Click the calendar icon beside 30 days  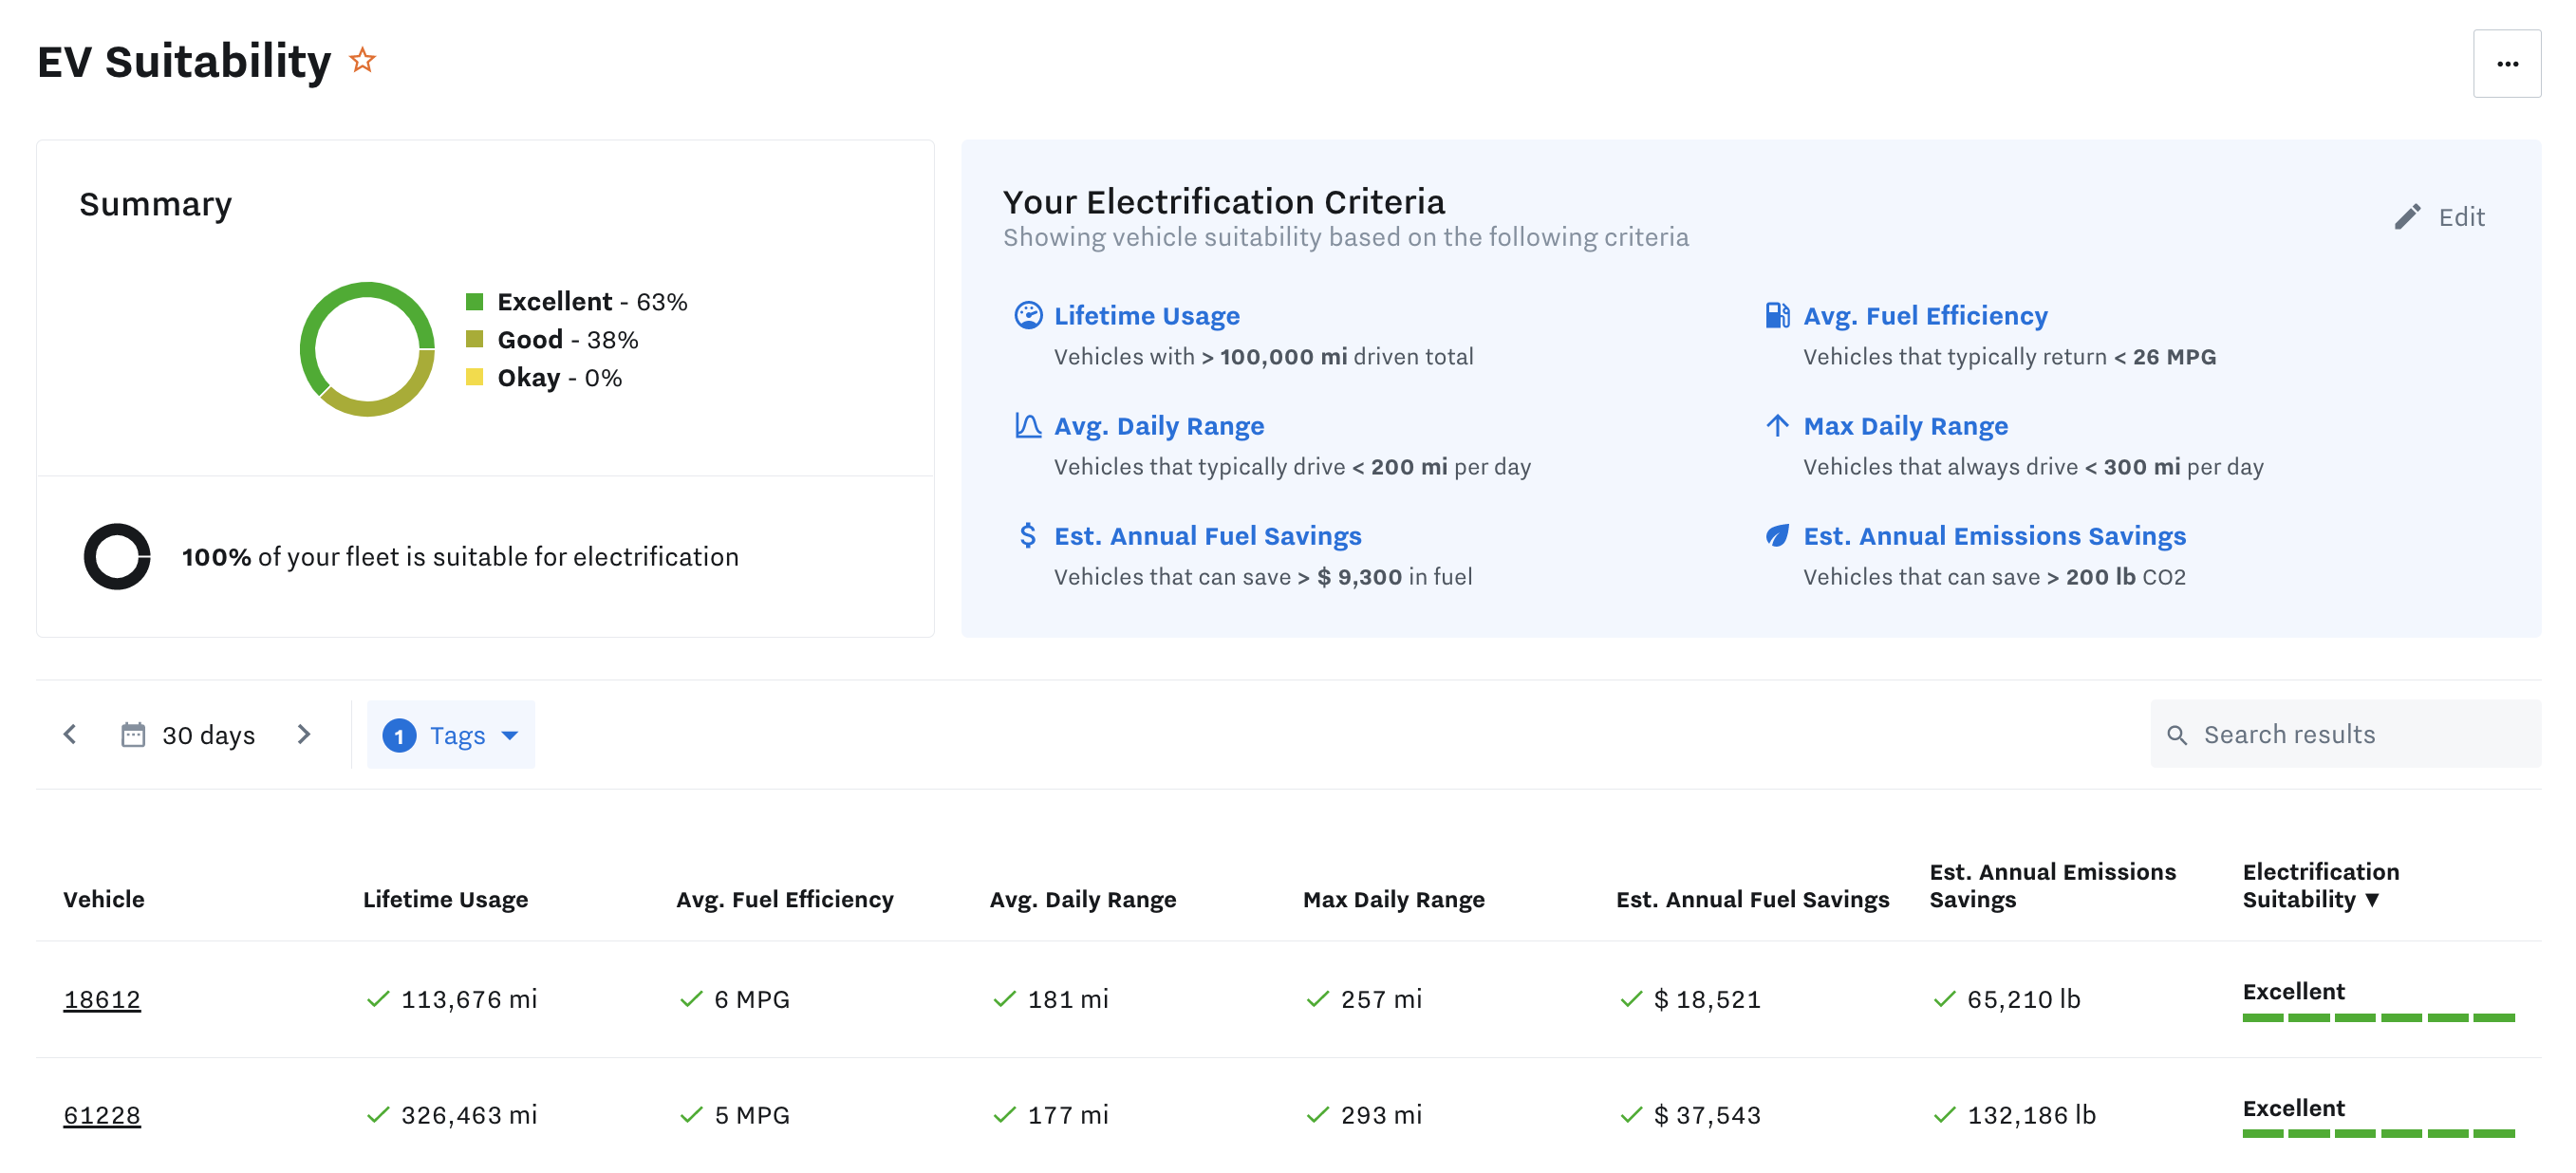[133, 735]
